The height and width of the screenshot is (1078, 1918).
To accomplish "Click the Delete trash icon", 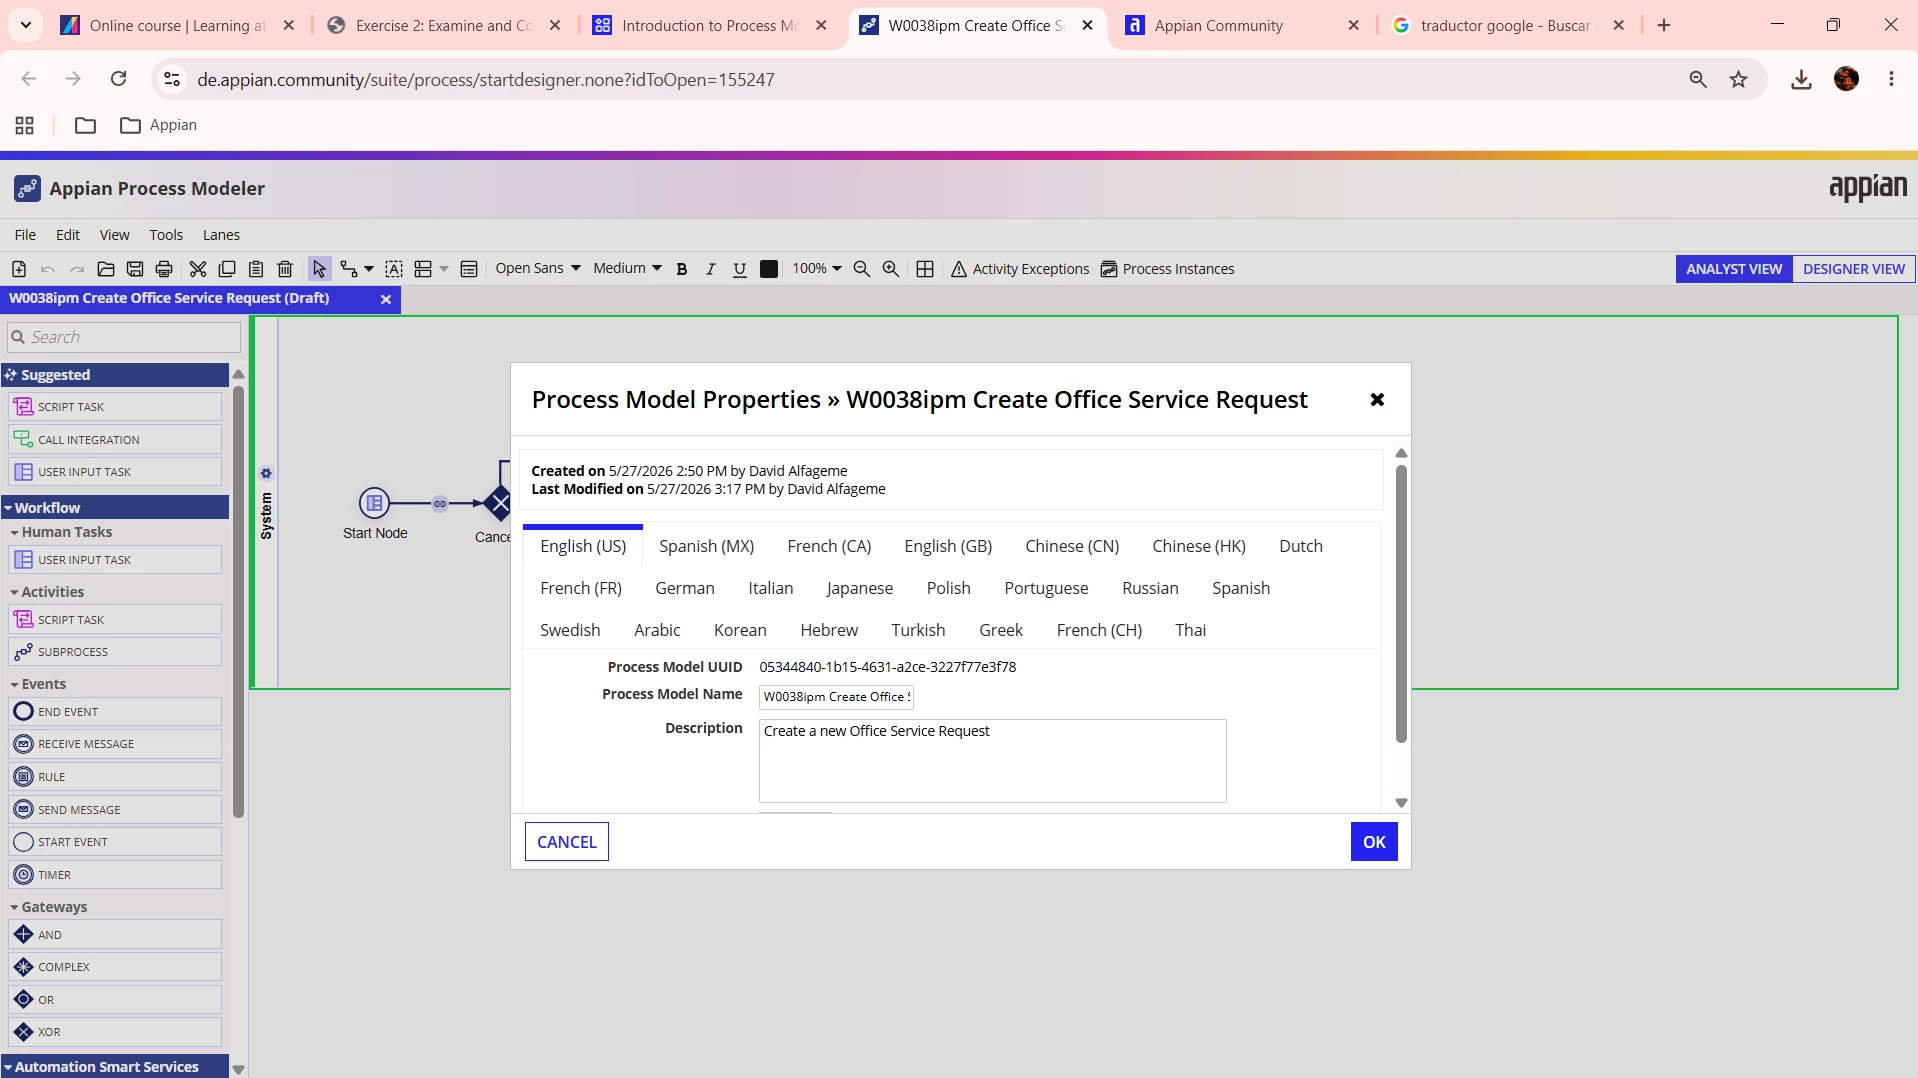I will click(285, 269).
